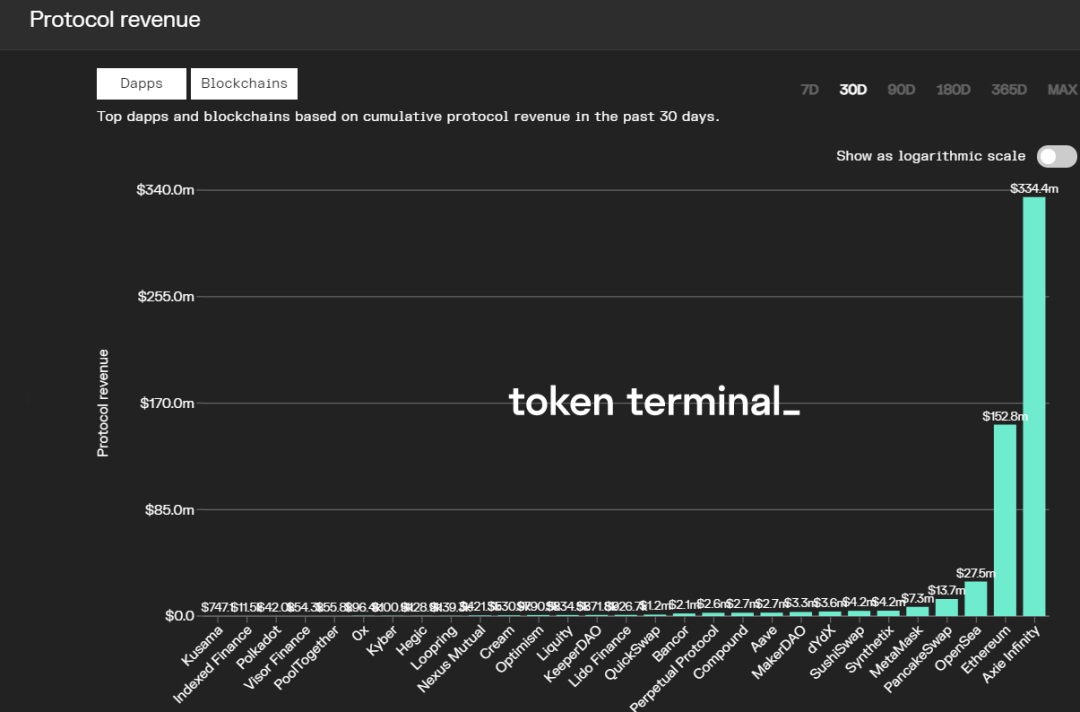Screen dimensions: 1080x712
Task: Click the Liquity axis label
Action: [554, 644]
